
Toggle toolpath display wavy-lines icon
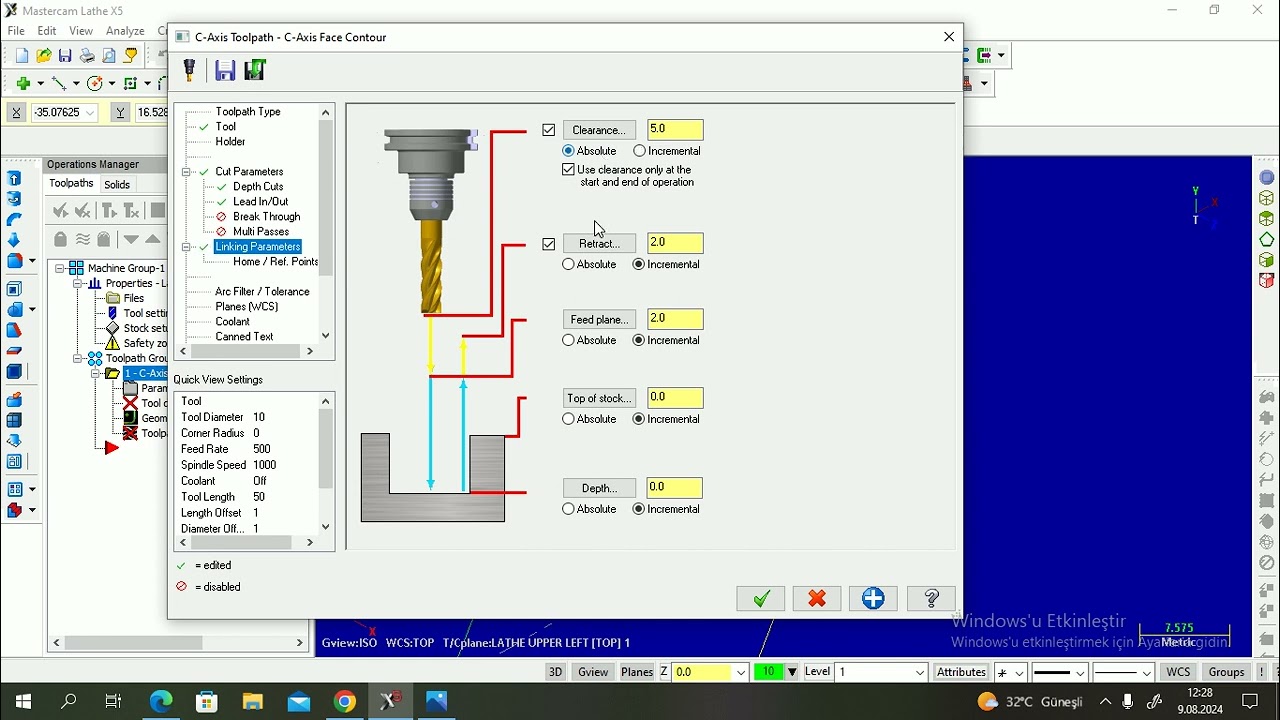83,239
